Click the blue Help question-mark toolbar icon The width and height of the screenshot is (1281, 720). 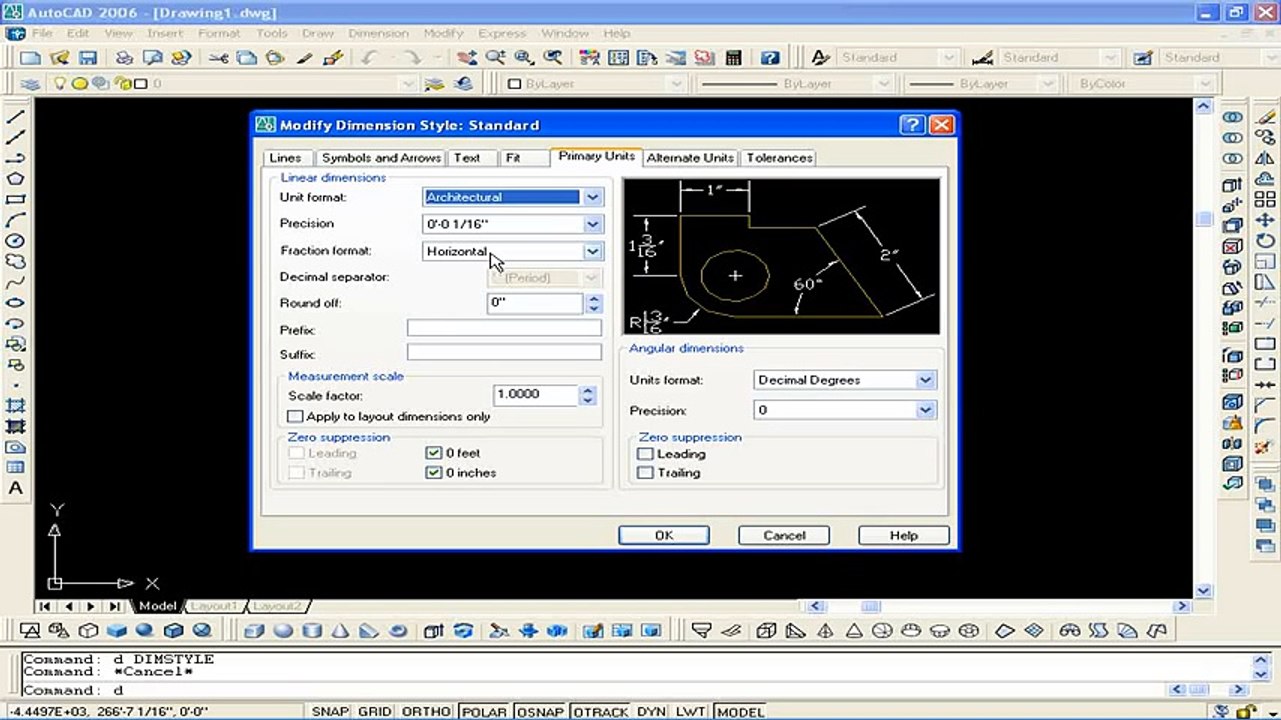click(769, 58)
